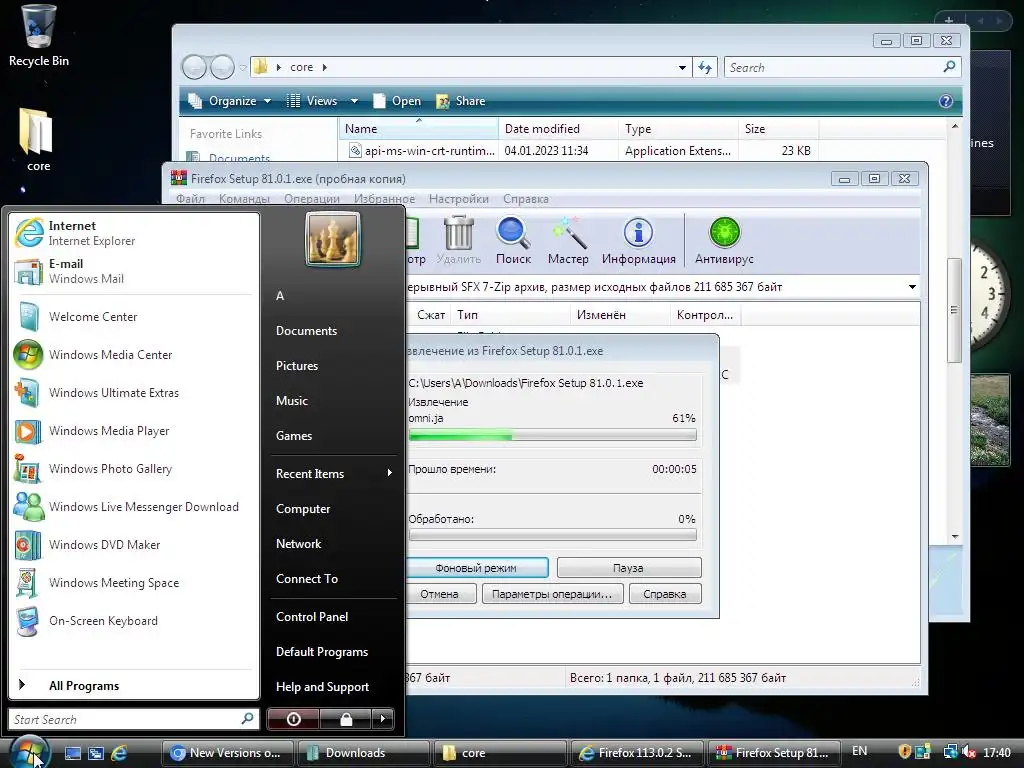Screen dimensions: 1024x768
Task: Click the network tray icon
Action: coord(951,752)
